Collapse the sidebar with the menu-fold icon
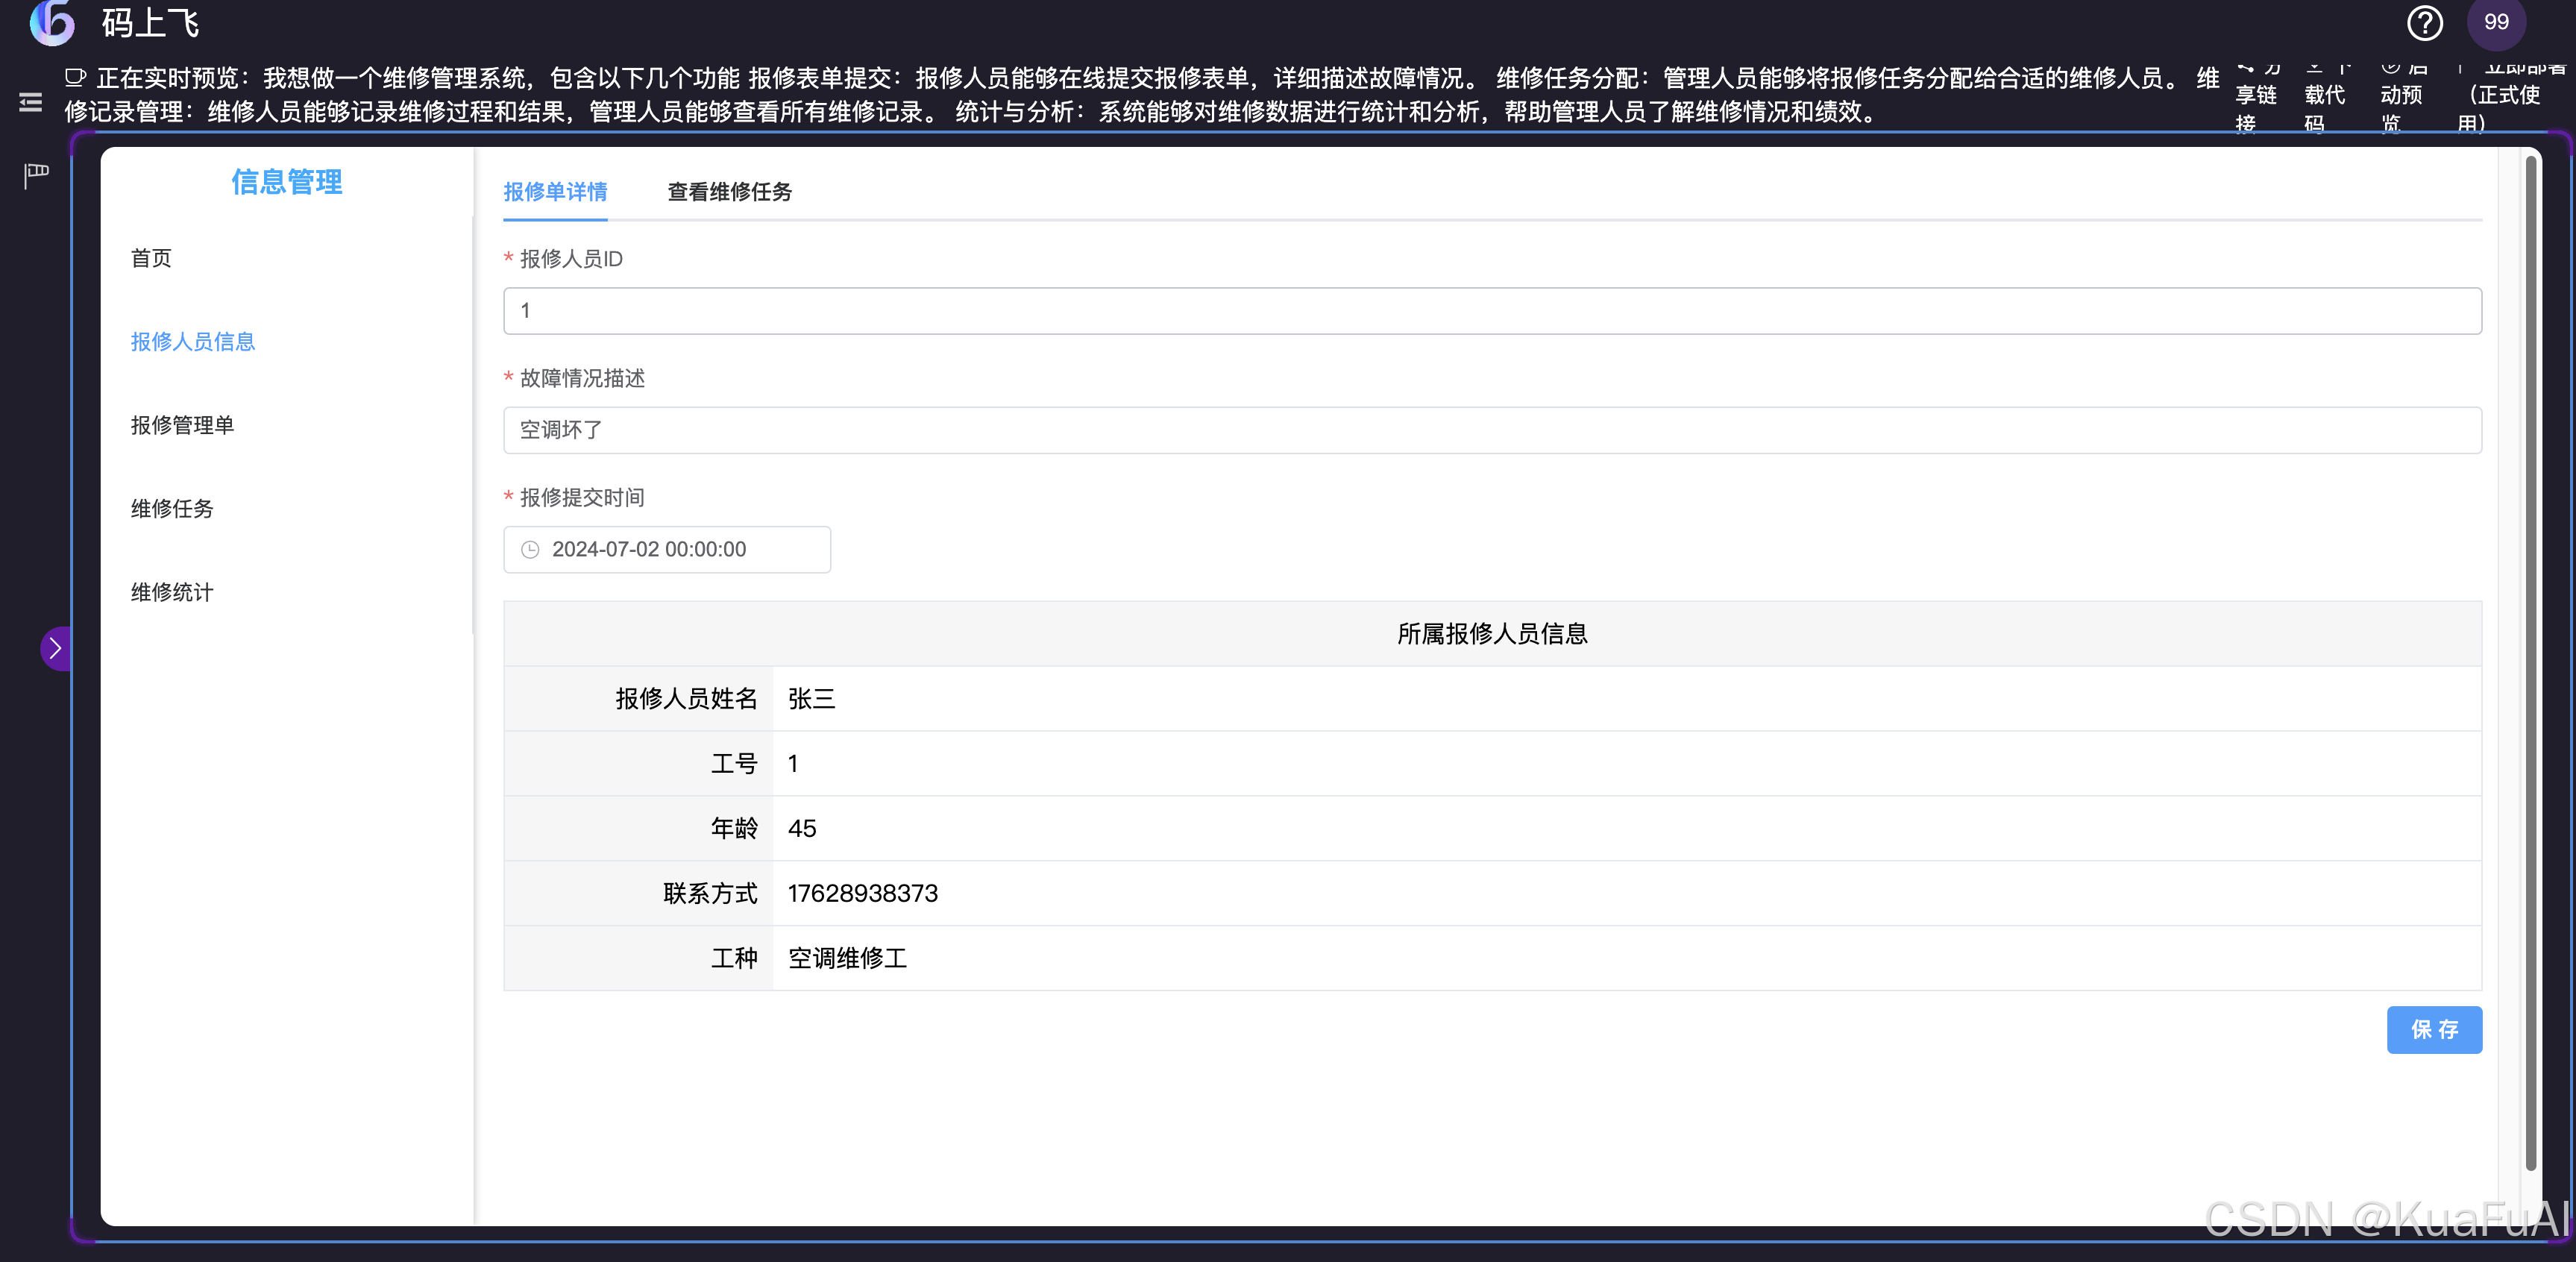The height and width of the screenshot is (1262, 2576). point(31,102)
